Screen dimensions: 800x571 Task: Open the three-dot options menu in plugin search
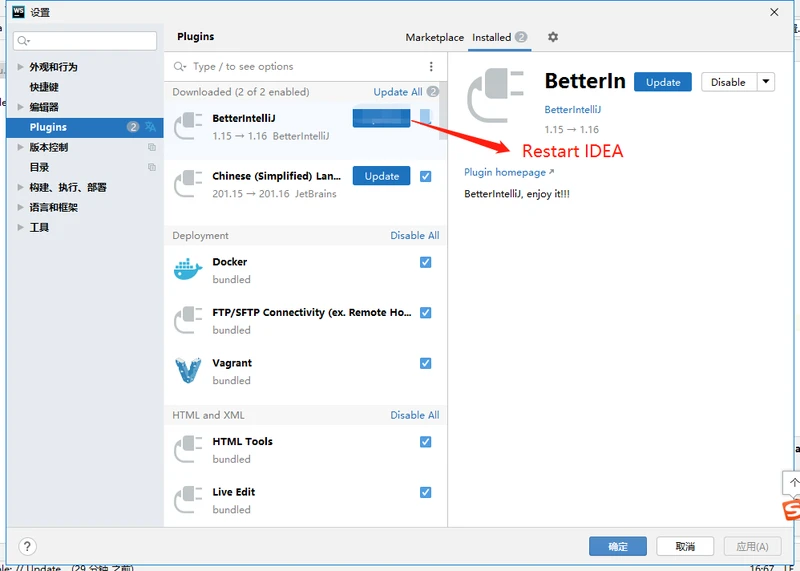[431, 67]
